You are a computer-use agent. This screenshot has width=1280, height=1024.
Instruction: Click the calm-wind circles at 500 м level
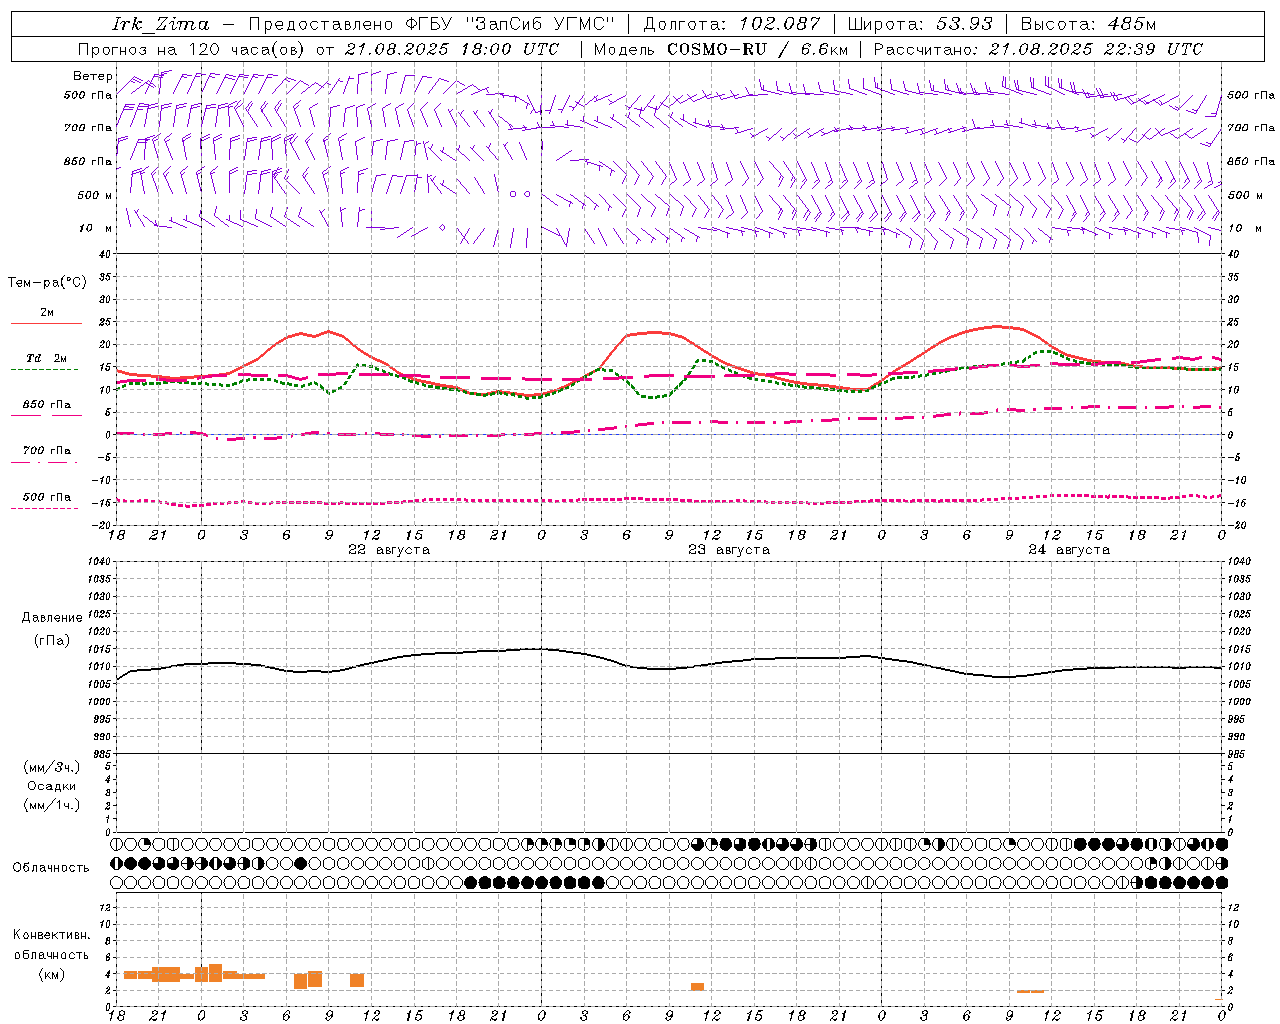click(x=520, y=194)
